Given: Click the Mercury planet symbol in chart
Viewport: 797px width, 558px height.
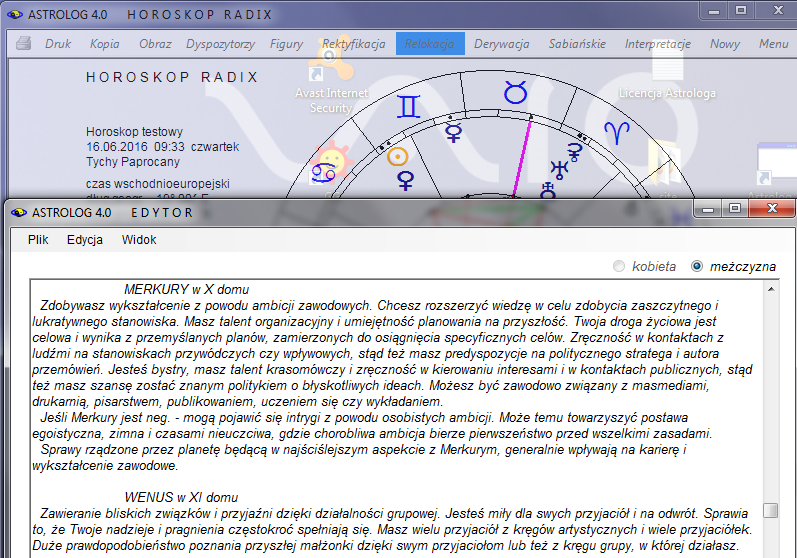Looking at the screenshot, I should coord(453,132).
